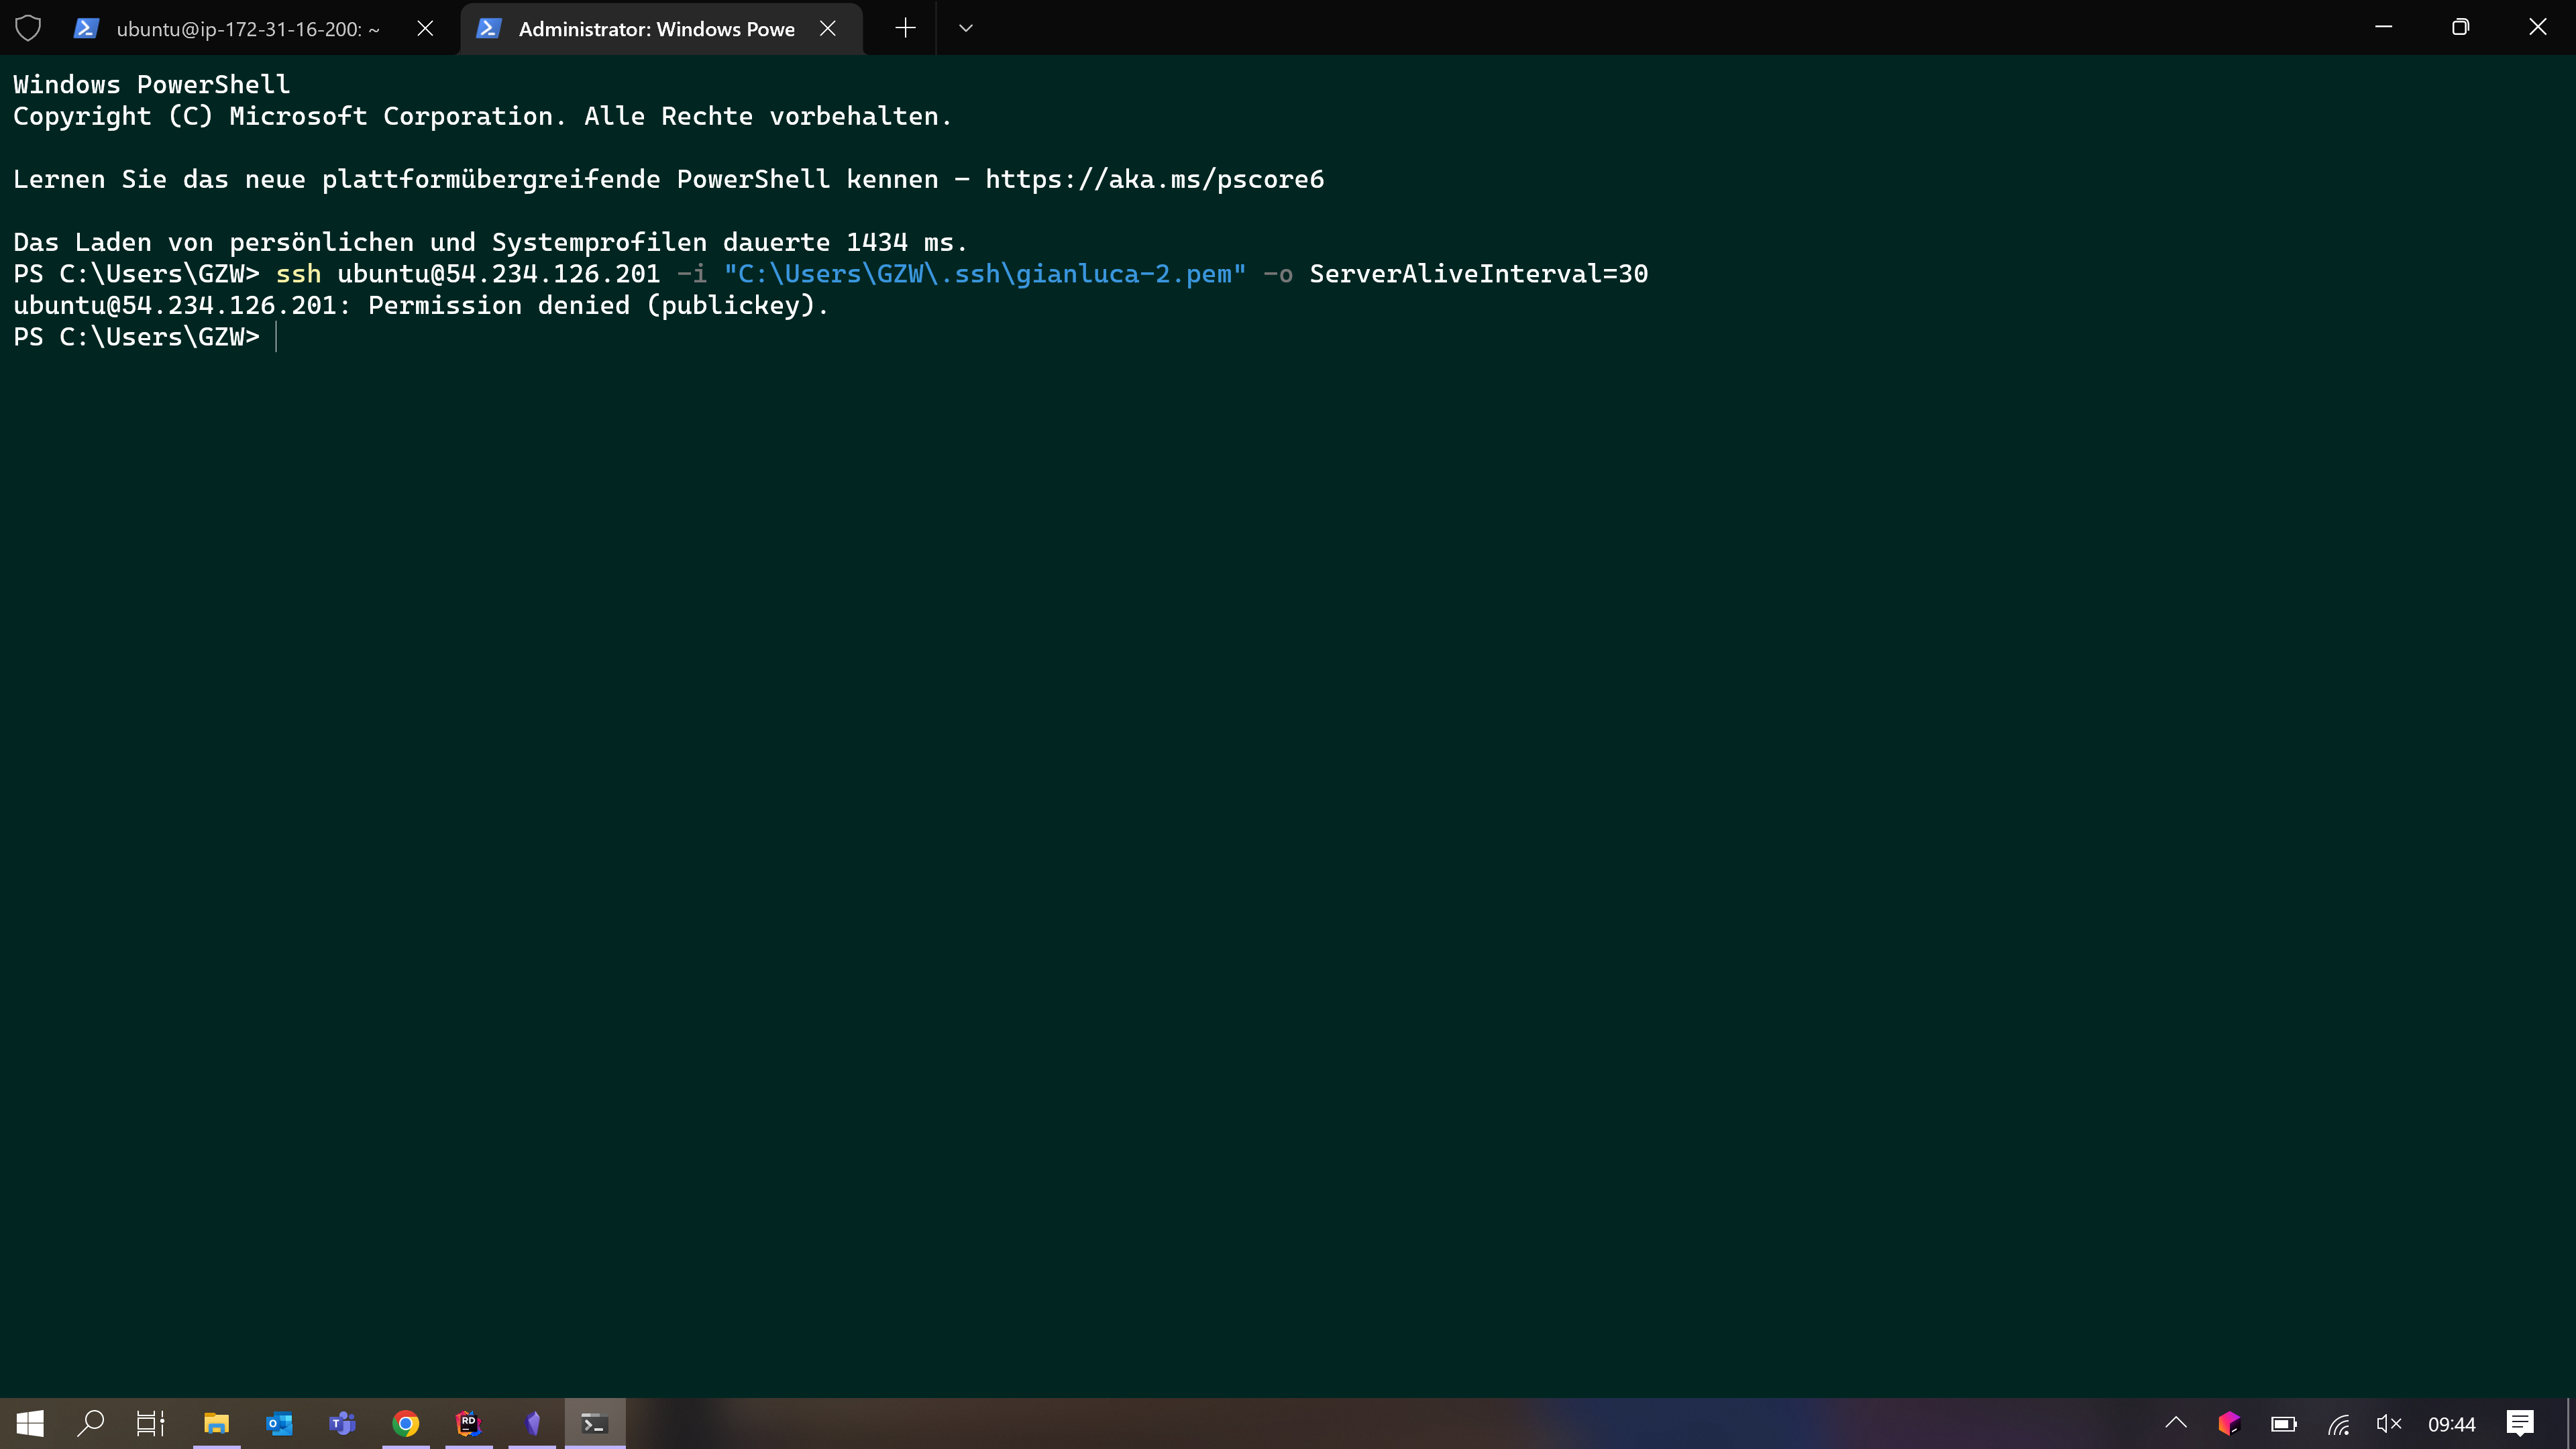Open the notification center icon
The width and height of the screenshot is (2576, 1449).
[x=2519, y=1423]
